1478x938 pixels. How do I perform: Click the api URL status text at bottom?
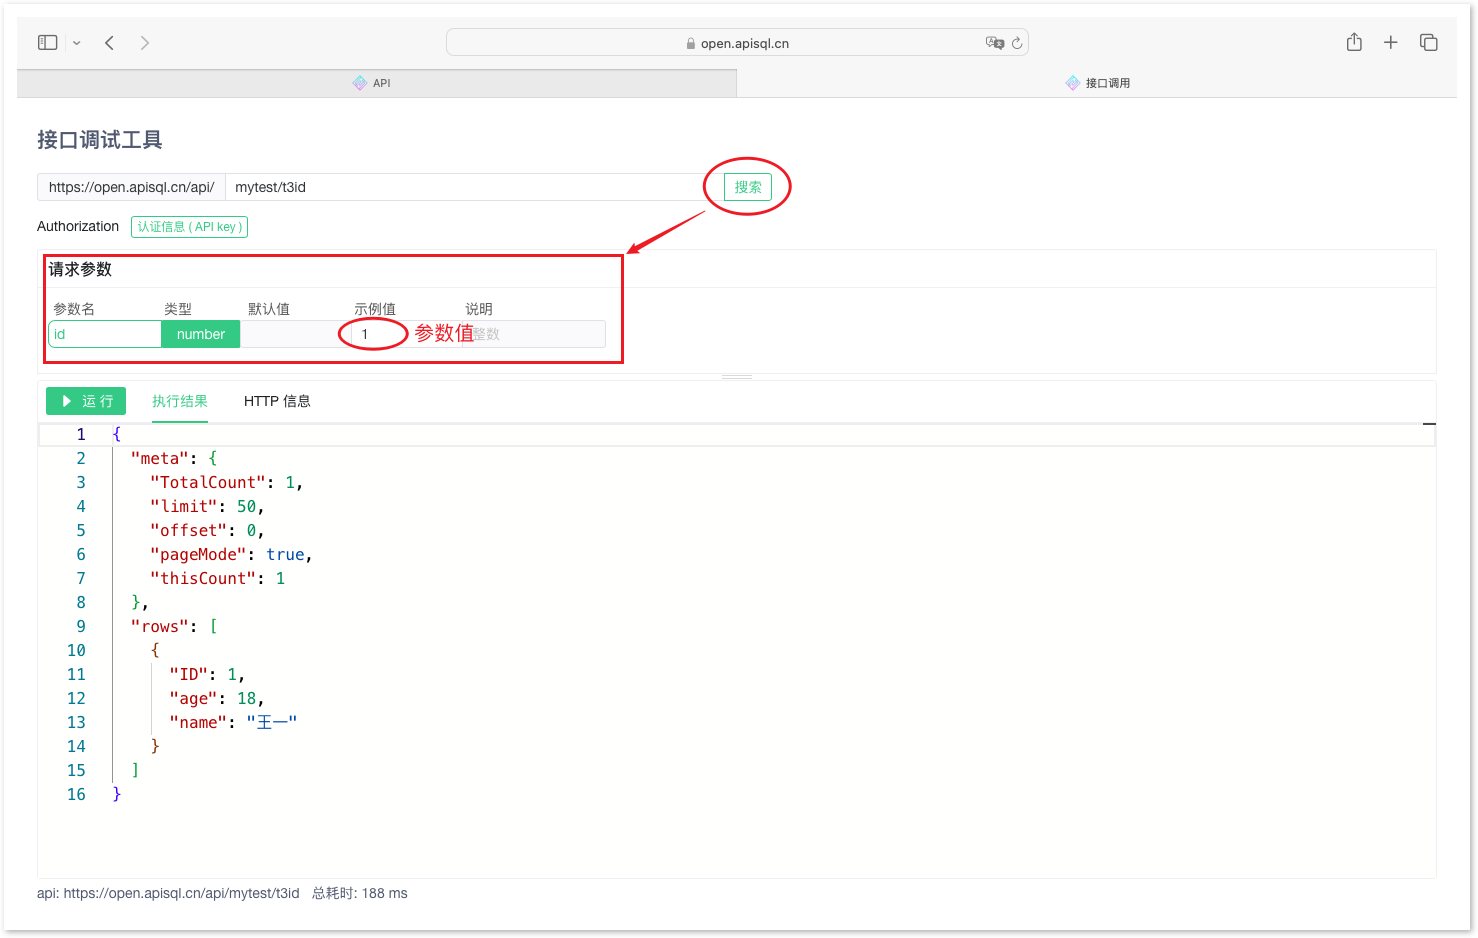[168, 893]
